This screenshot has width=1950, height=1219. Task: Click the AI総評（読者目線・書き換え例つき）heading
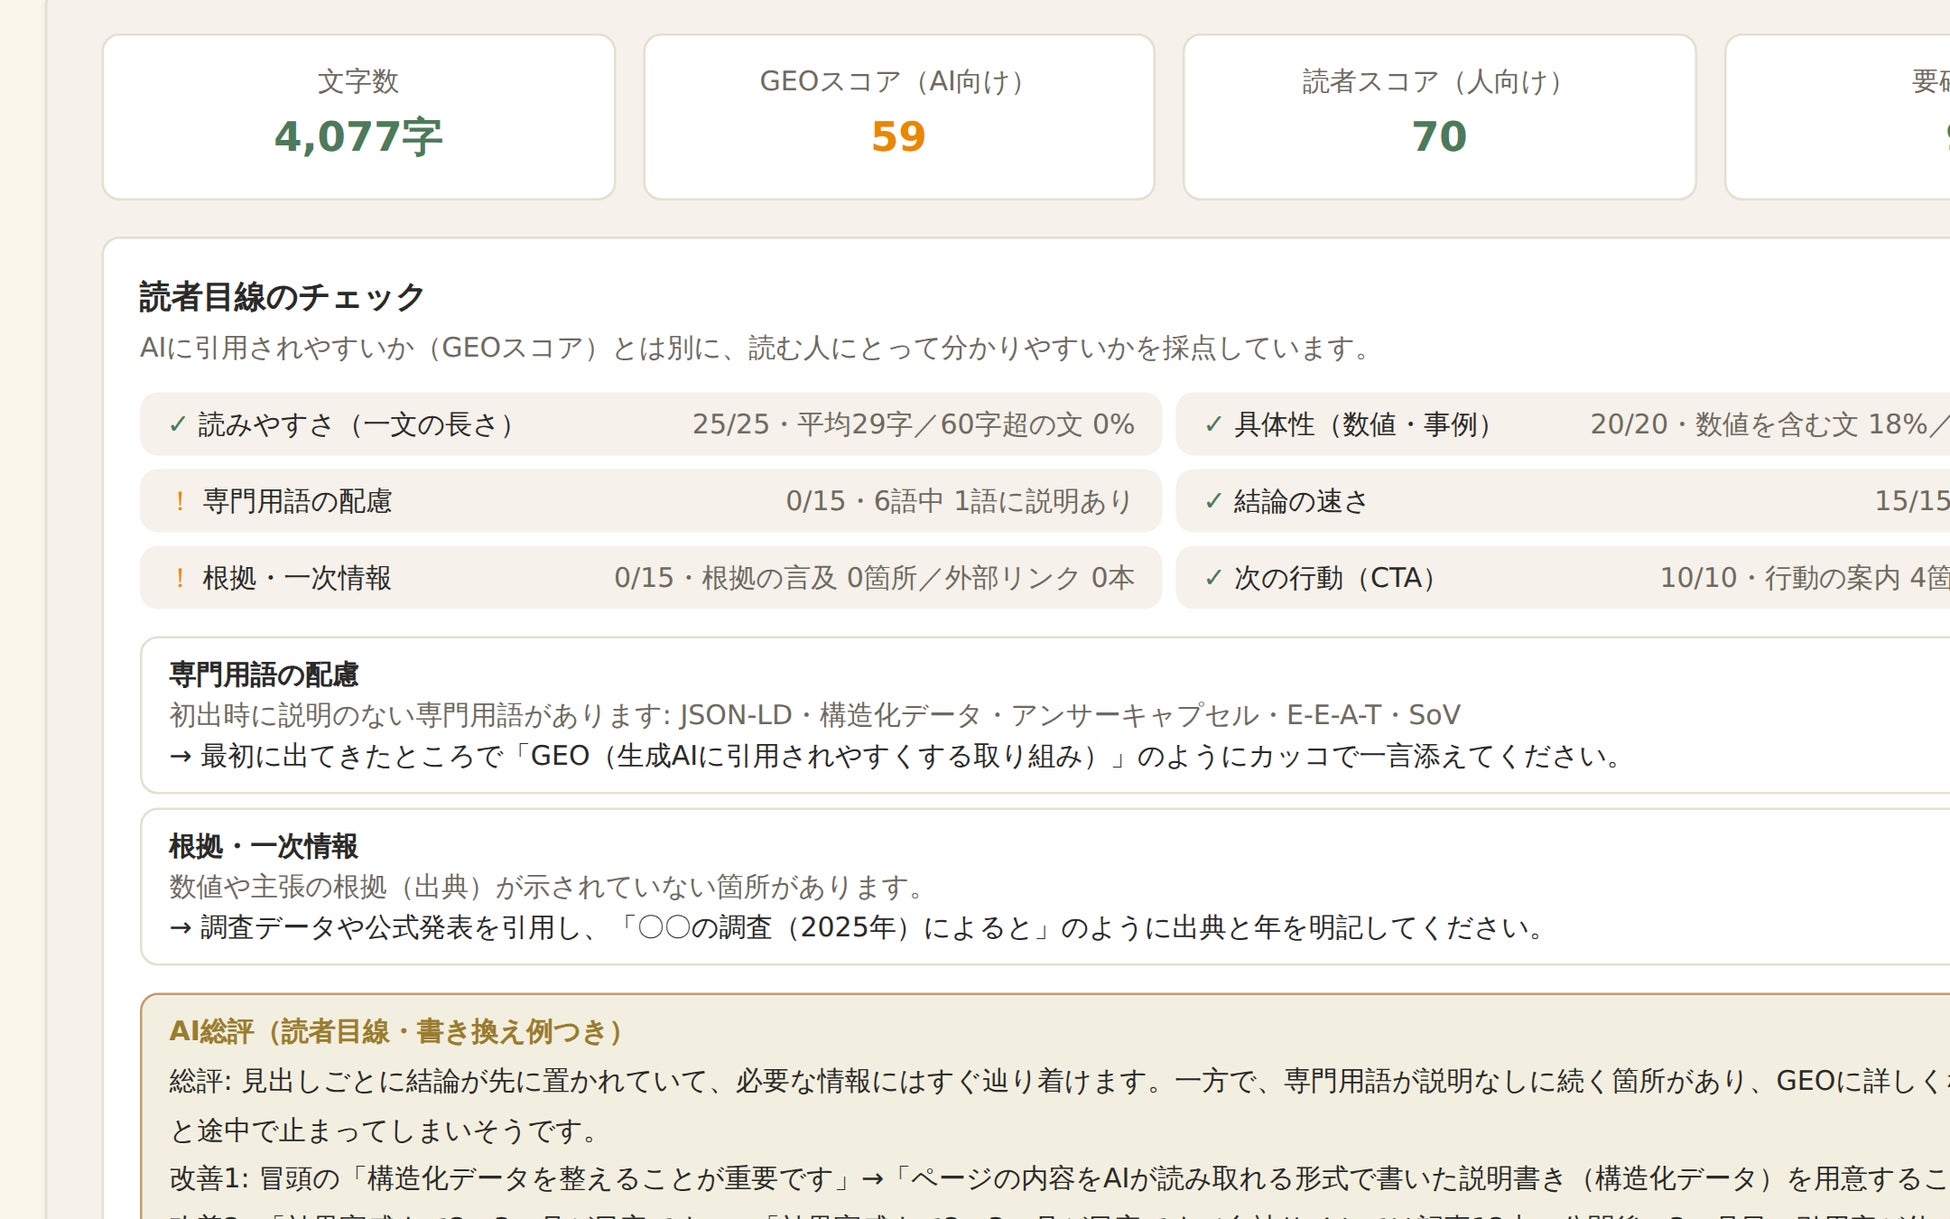pyautogui.click(x=396, y=1031)
